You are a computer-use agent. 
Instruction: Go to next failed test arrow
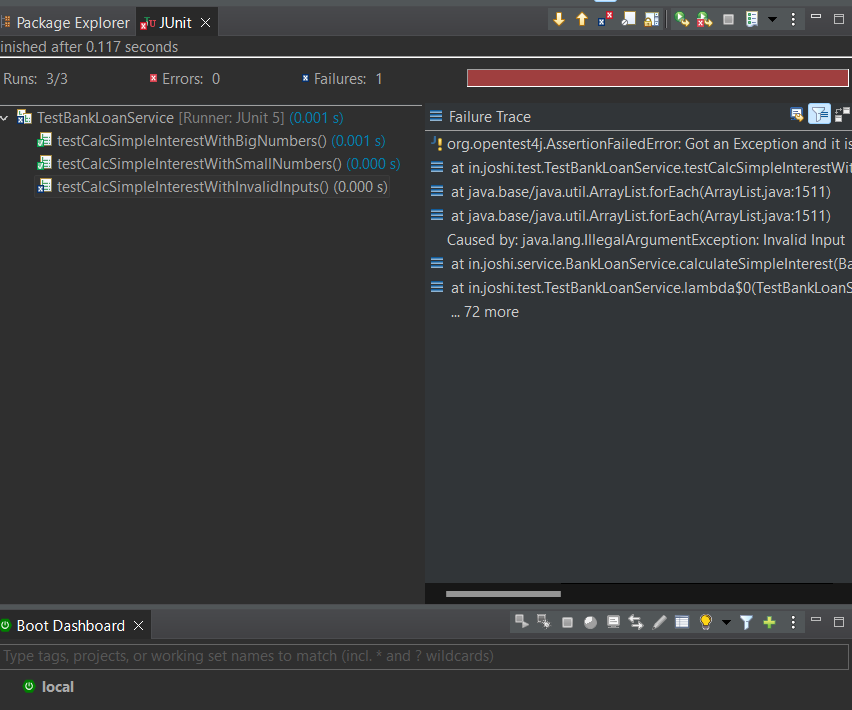pyautogui.click(x=559, y=20)
